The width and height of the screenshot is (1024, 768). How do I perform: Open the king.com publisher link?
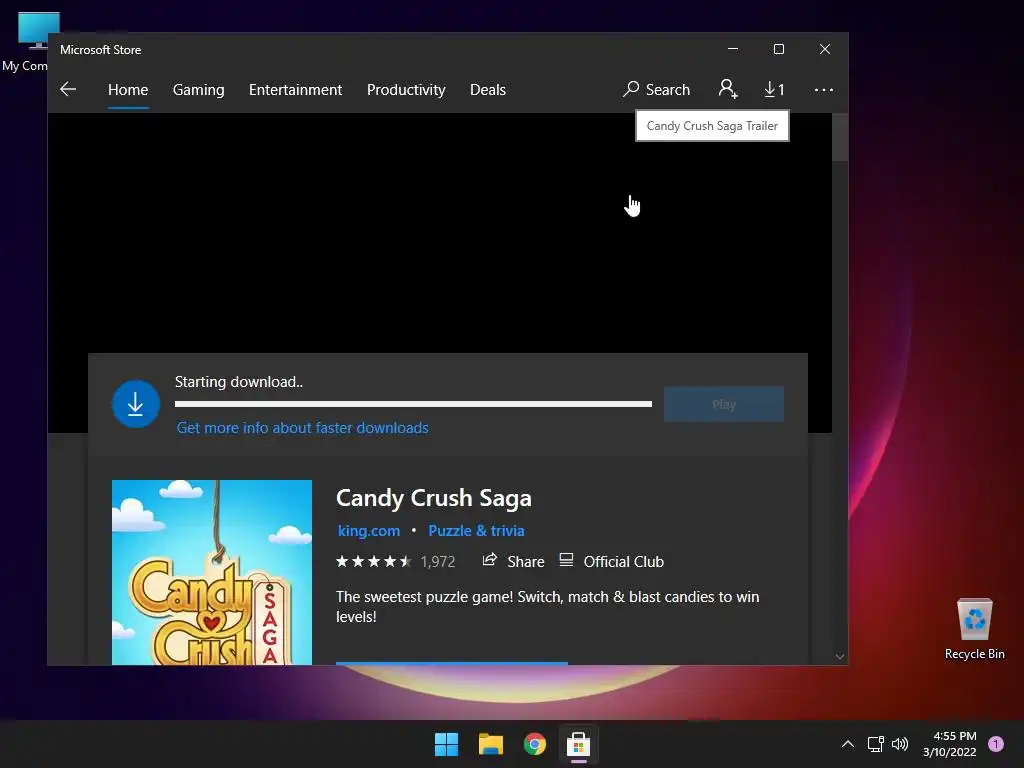click(x=368, y=531)
